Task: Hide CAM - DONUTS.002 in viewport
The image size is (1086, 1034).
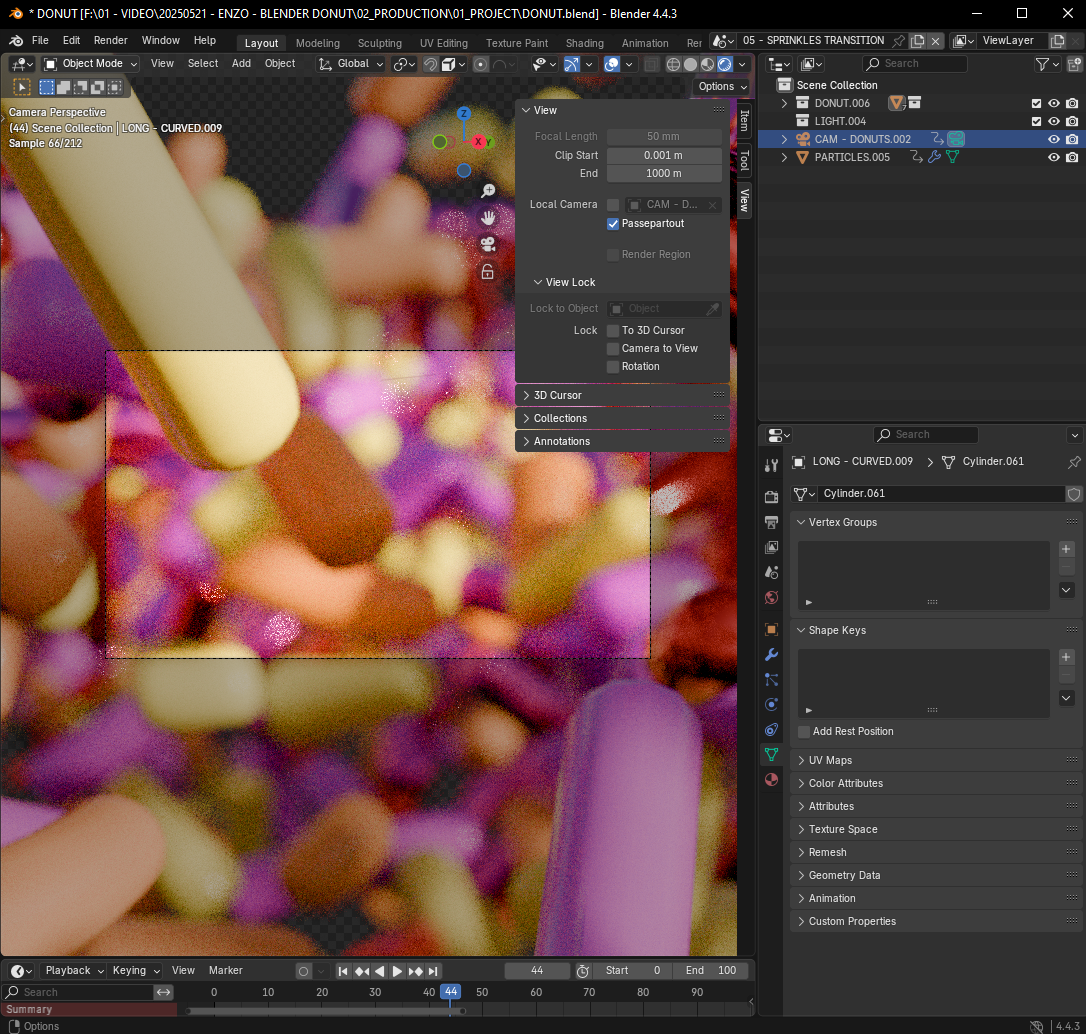Action: pos(1055,139)
